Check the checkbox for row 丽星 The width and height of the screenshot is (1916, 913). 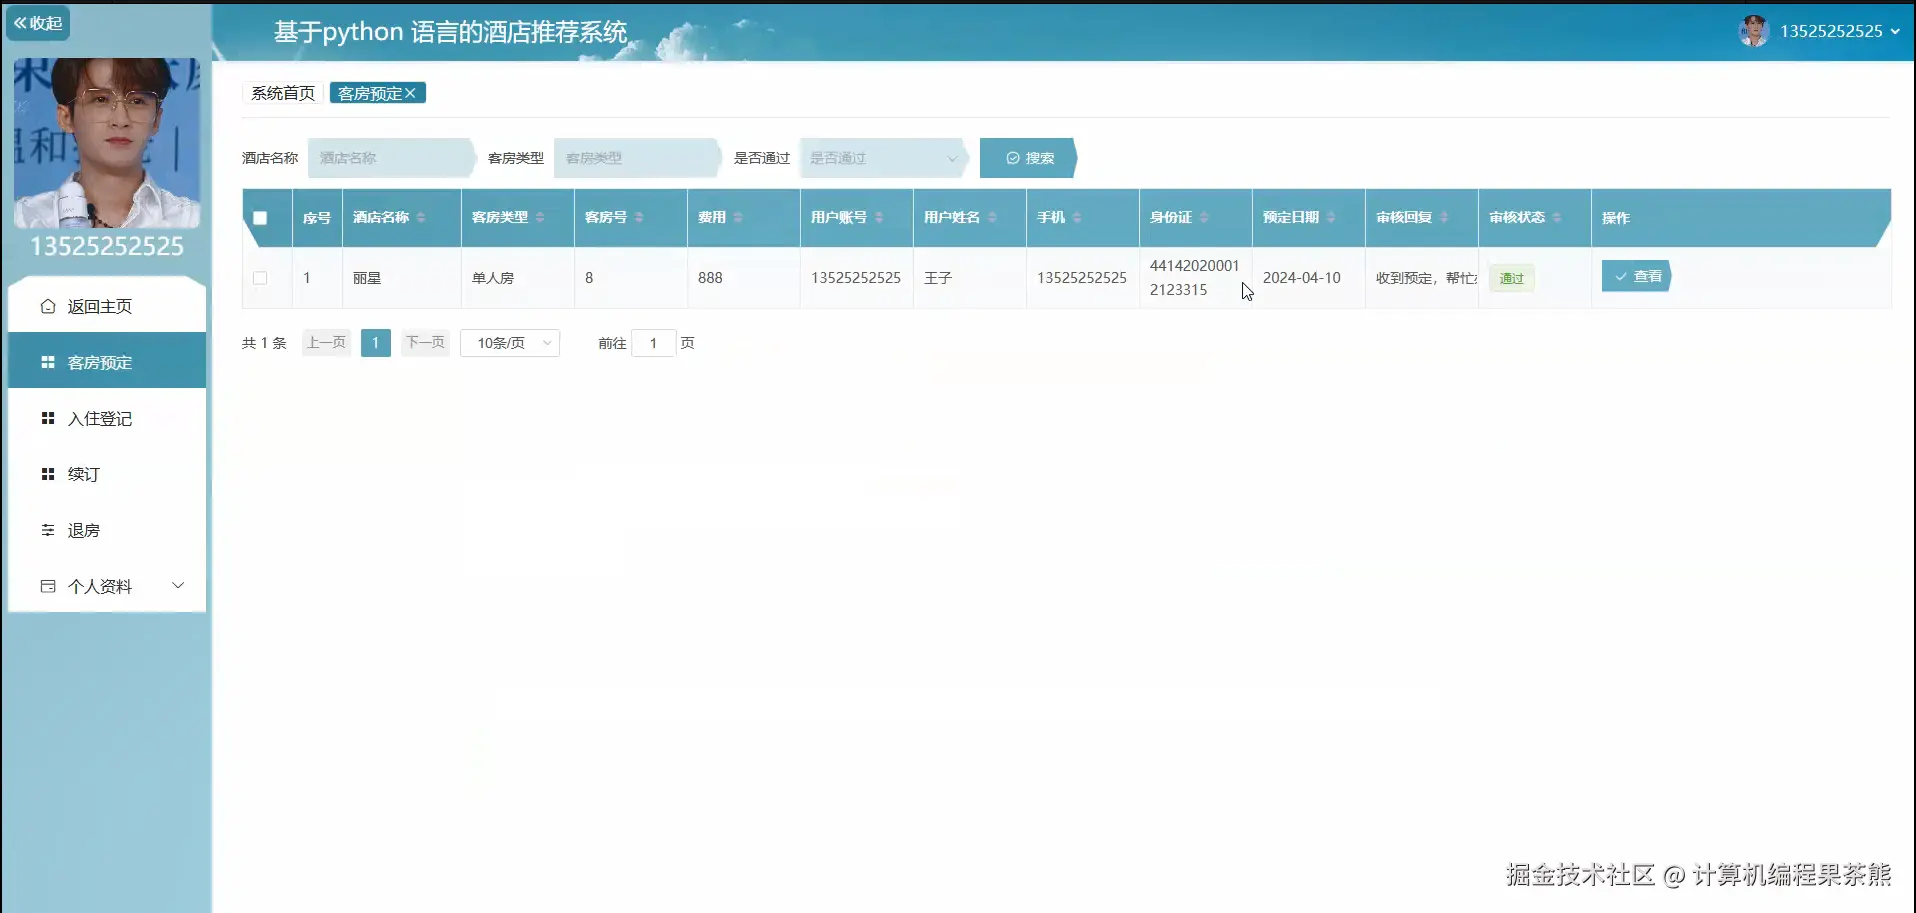[x=259, y=278]
